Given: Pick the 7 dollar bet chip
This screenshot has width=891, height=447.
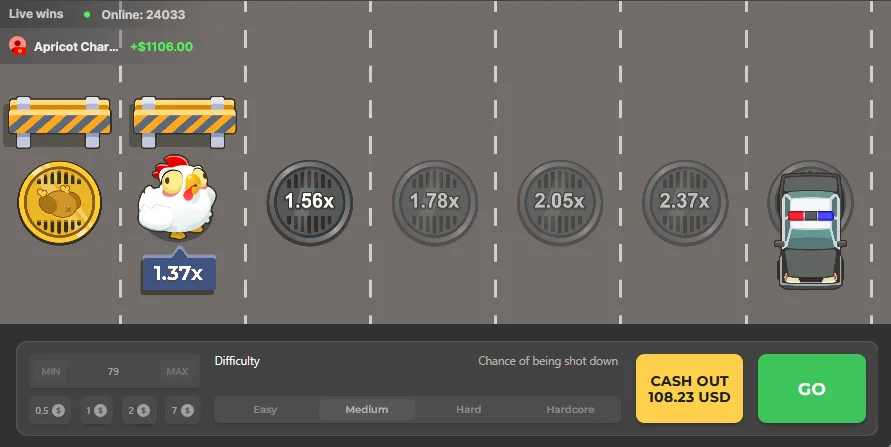Looking at the screenshot, I should pos(182,410).
